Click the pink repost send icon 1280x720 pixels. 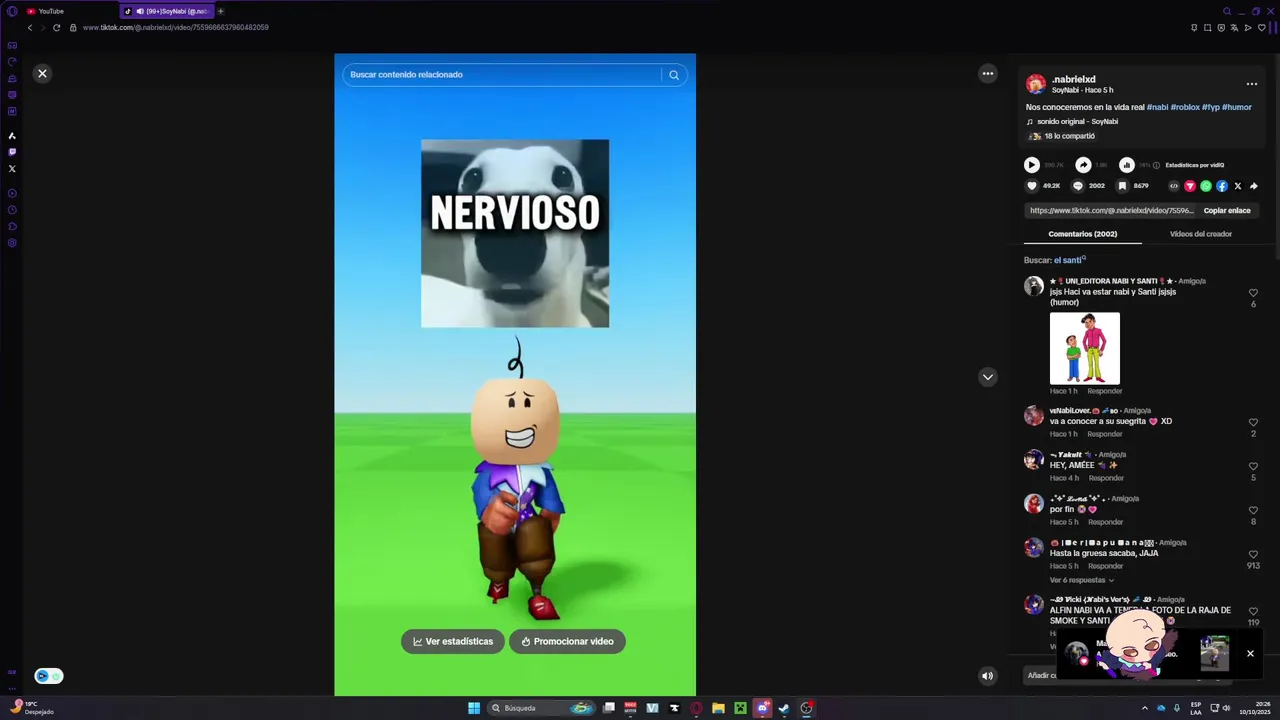pyautogui.click(x=1190, y=186)
